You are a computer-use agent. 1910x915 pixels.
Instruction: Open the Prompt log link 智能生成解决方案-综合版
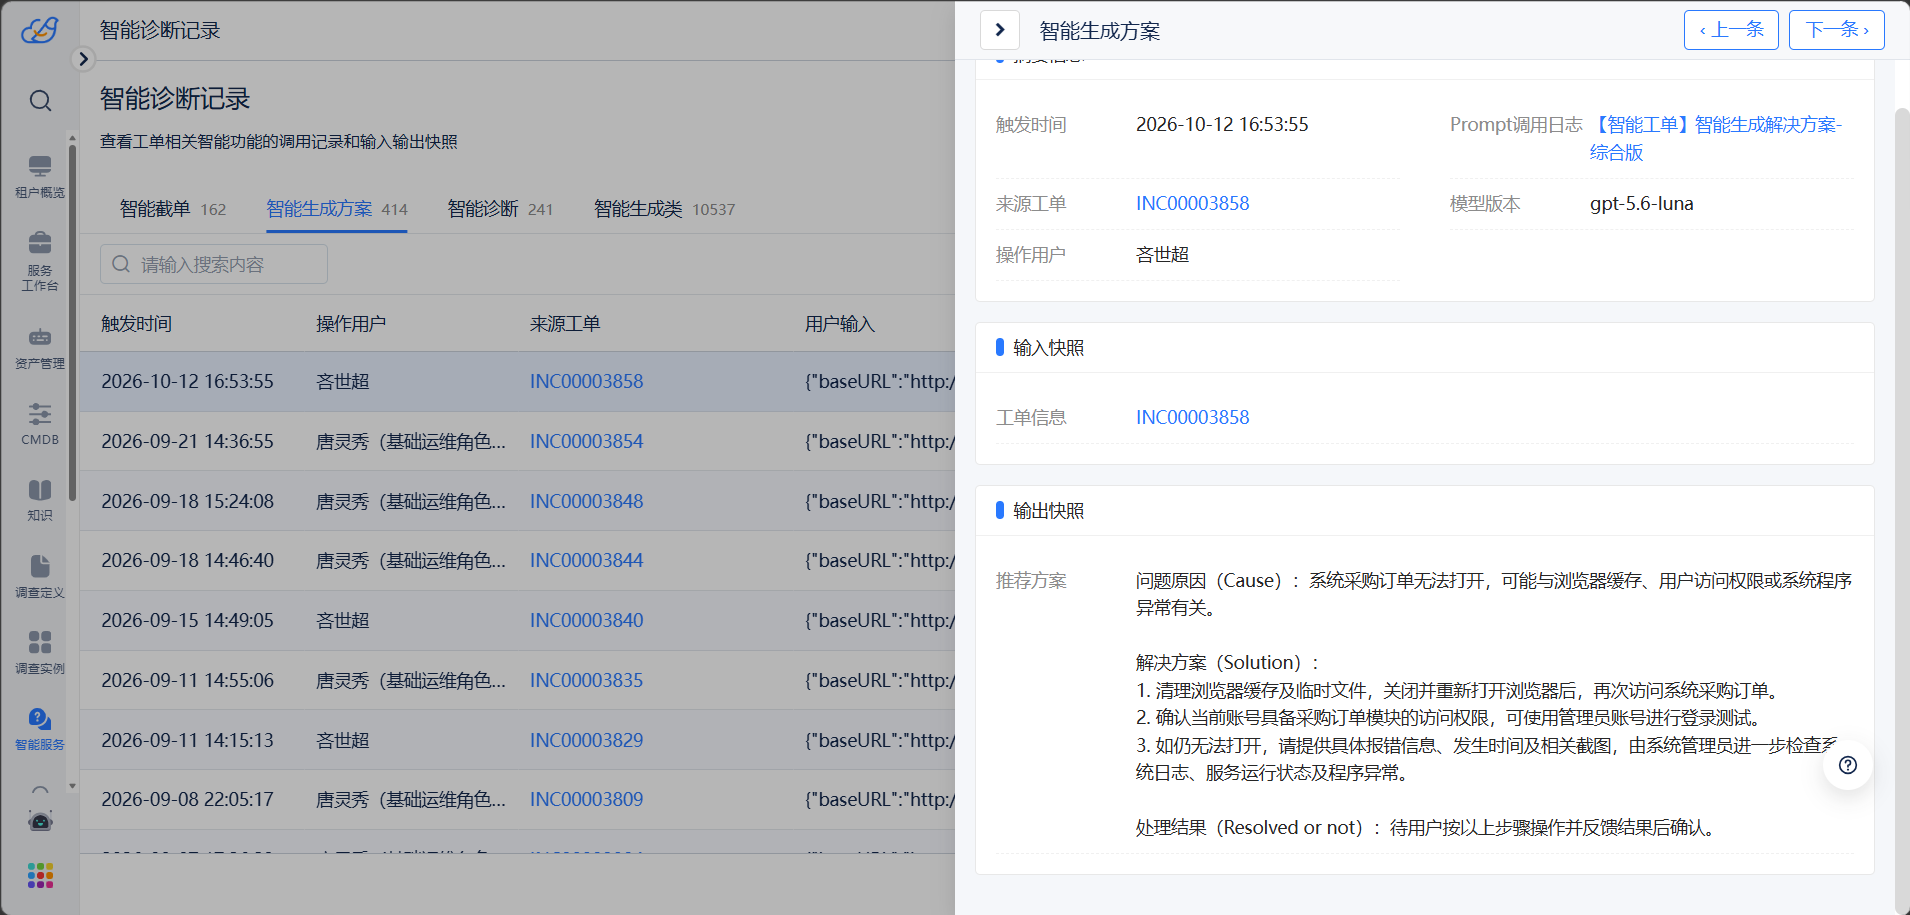click(1716, 138)
